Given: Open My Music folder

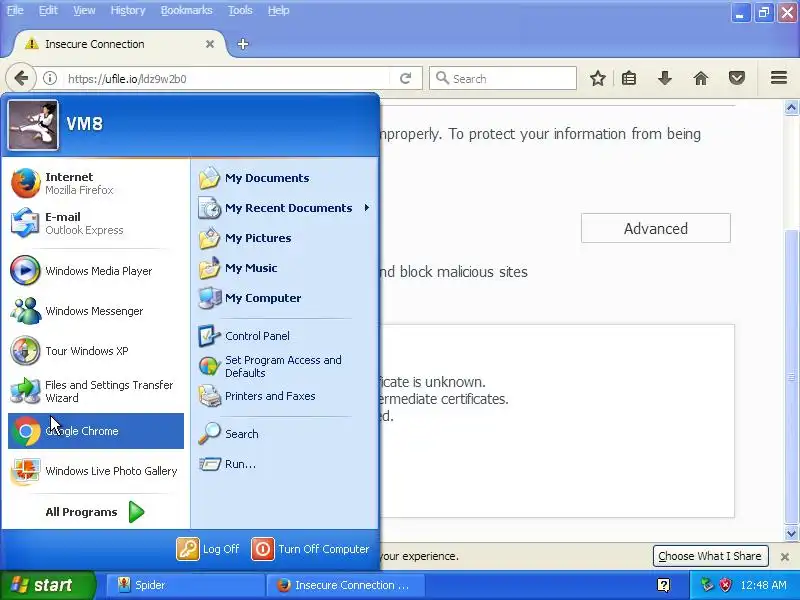Looking at the screenshot, I should tap(285, 268).
